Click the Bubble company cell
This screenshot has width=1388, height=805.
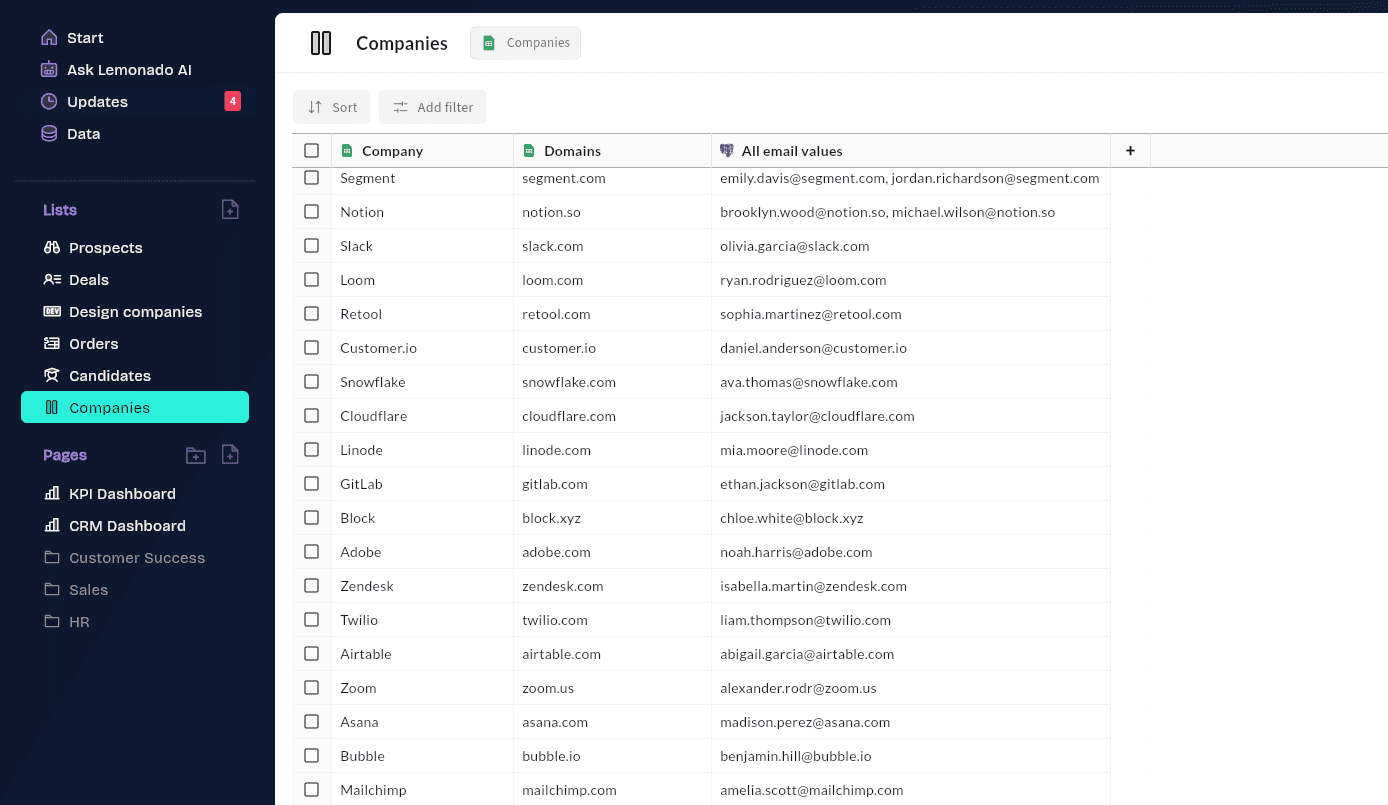422,756
